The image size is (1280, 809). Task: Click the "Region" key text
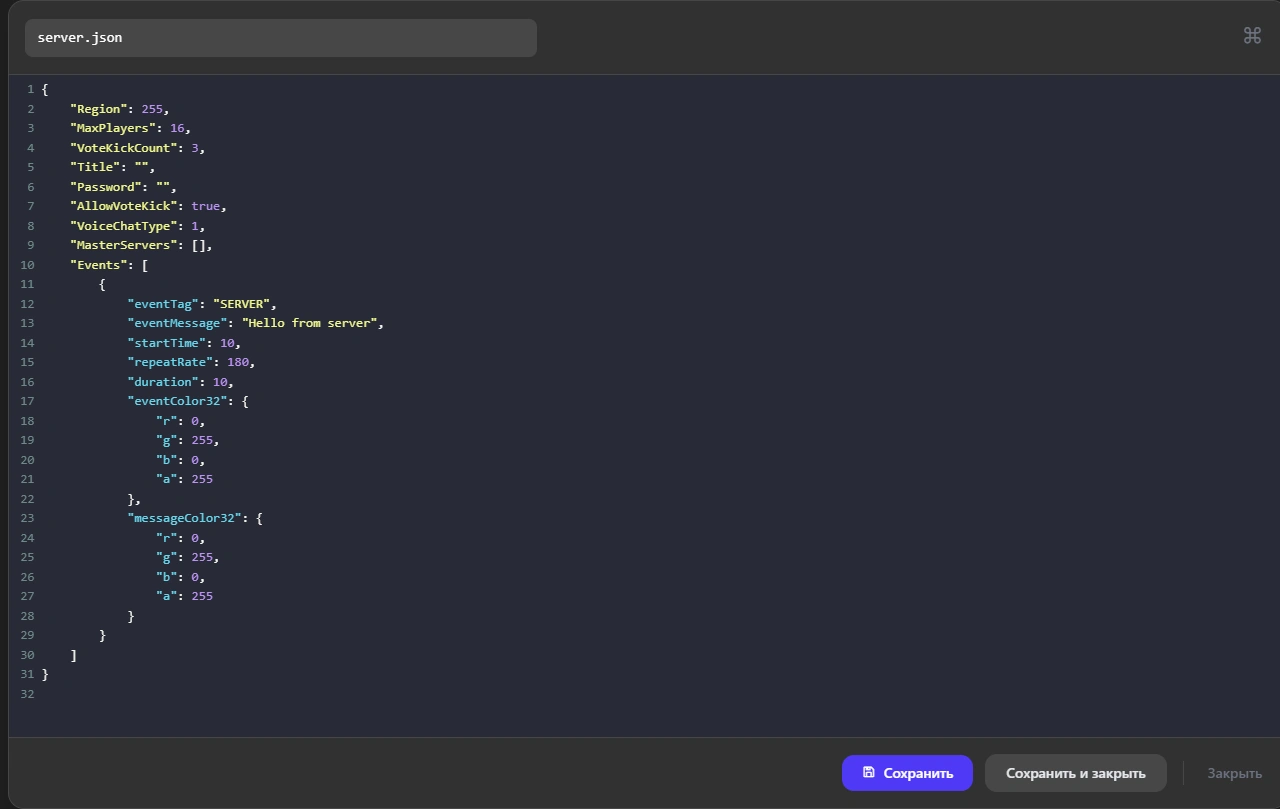[x=99, y=109]
